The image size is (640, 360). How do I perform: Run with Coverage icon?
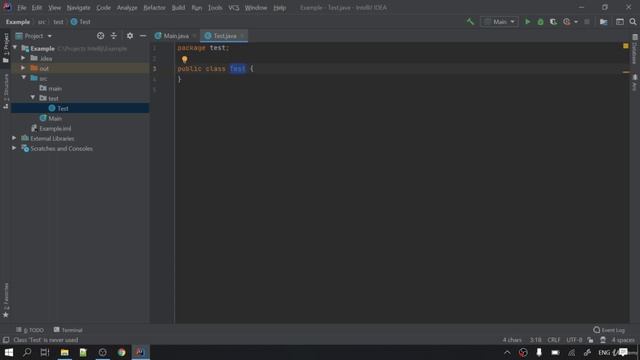[553, 22]
